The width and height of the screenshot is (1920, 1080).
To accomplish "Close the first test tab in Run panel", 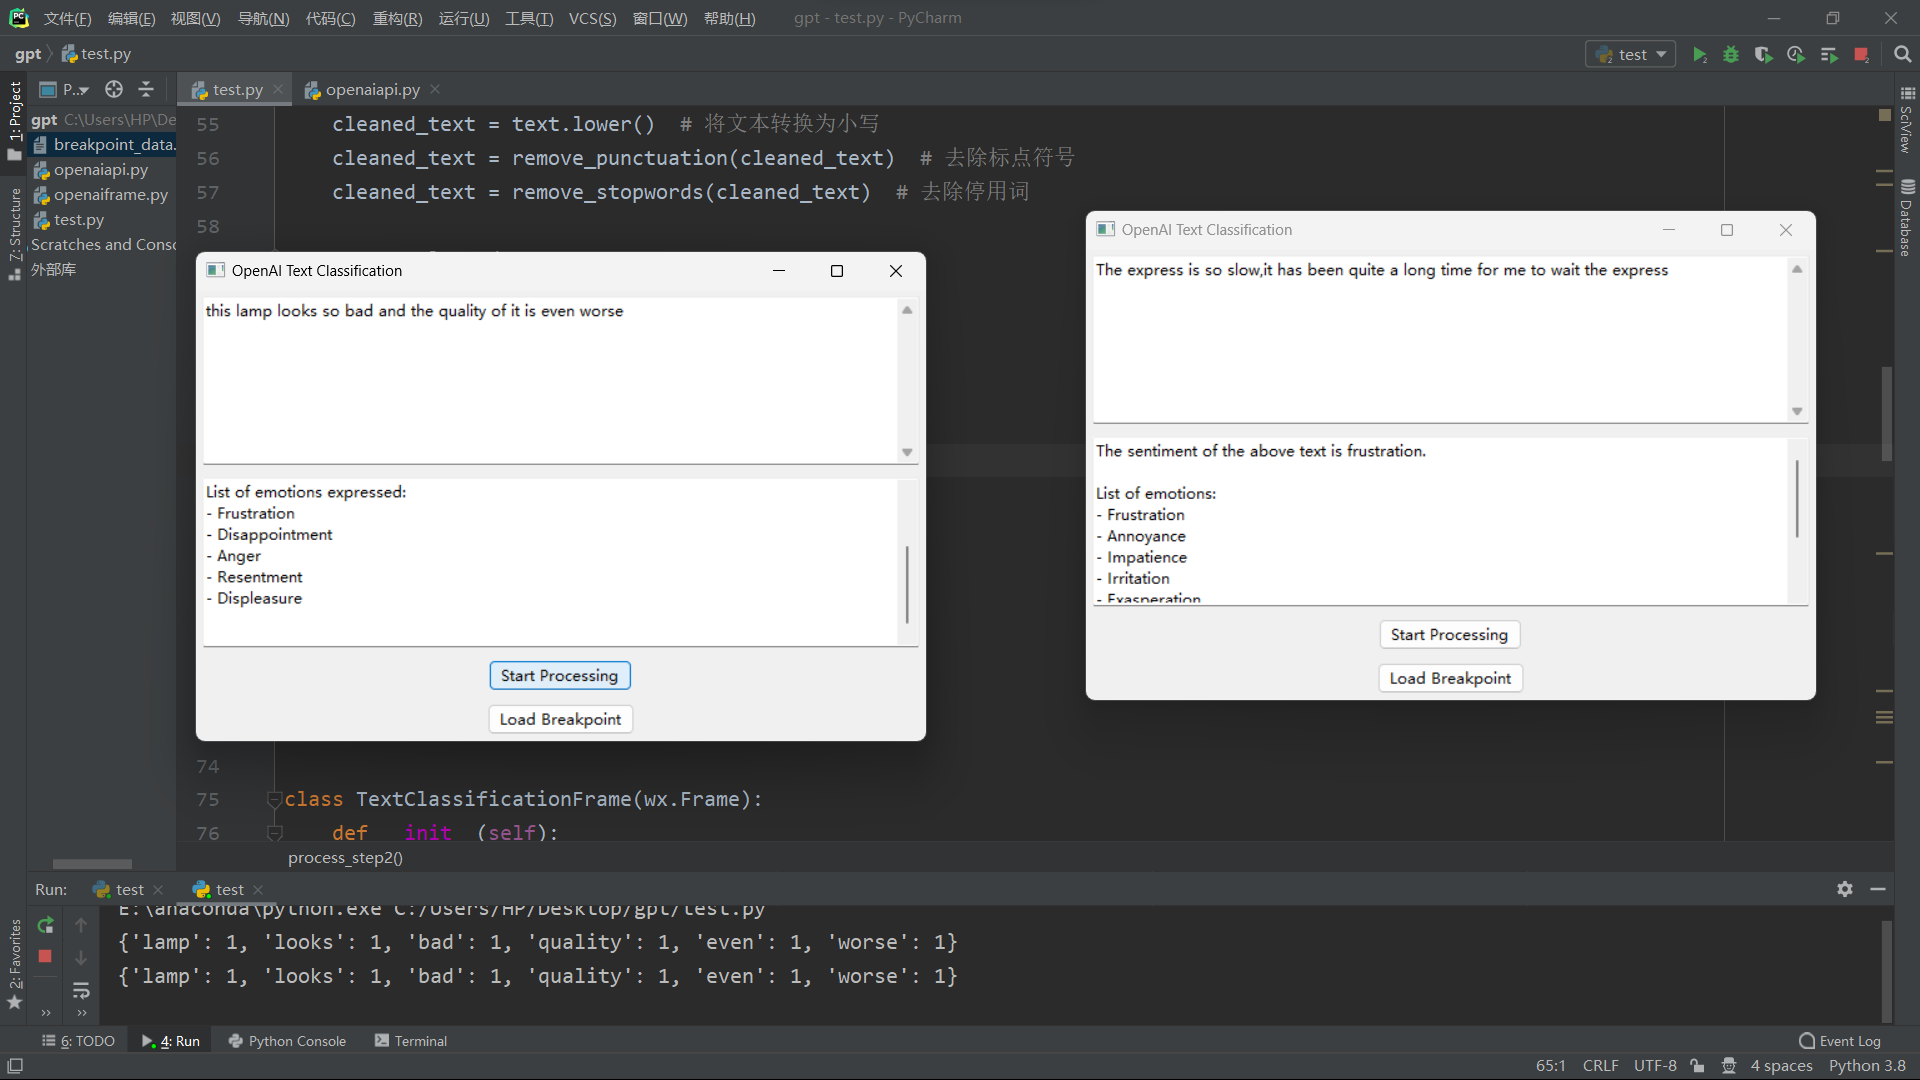I will coord(158,890).
